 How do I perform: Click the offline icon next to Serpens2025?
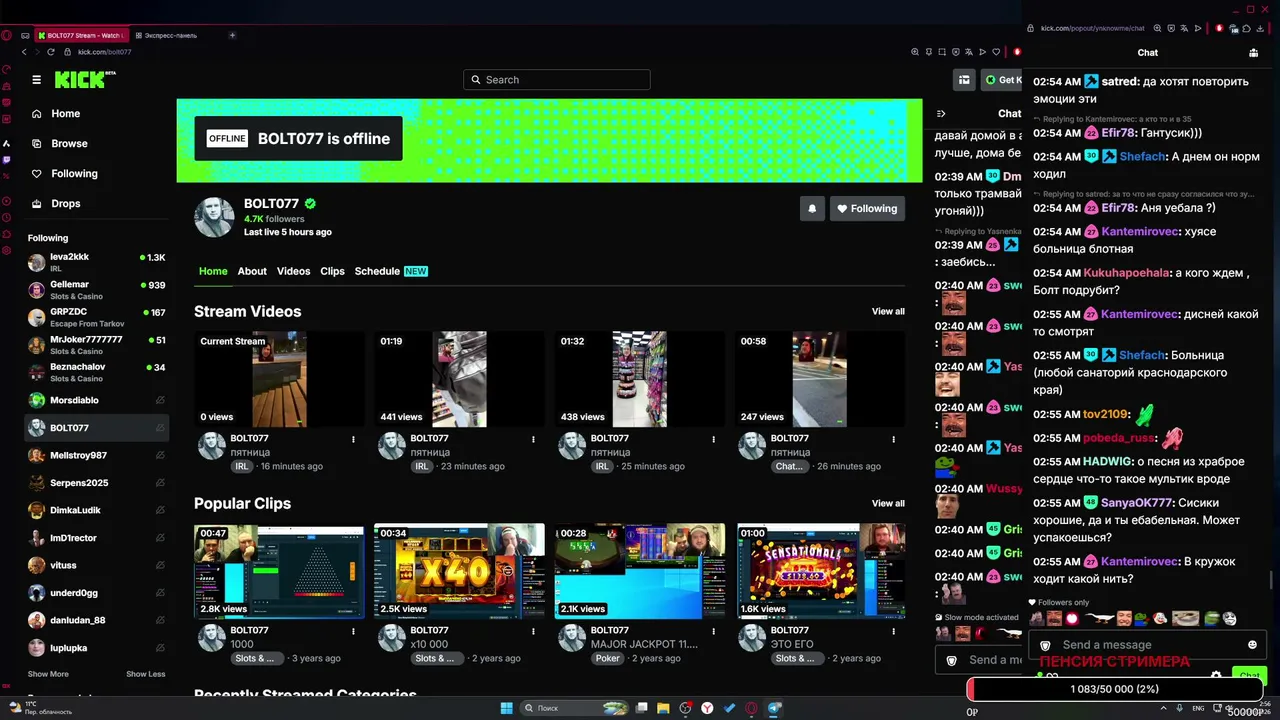point(160,483)
